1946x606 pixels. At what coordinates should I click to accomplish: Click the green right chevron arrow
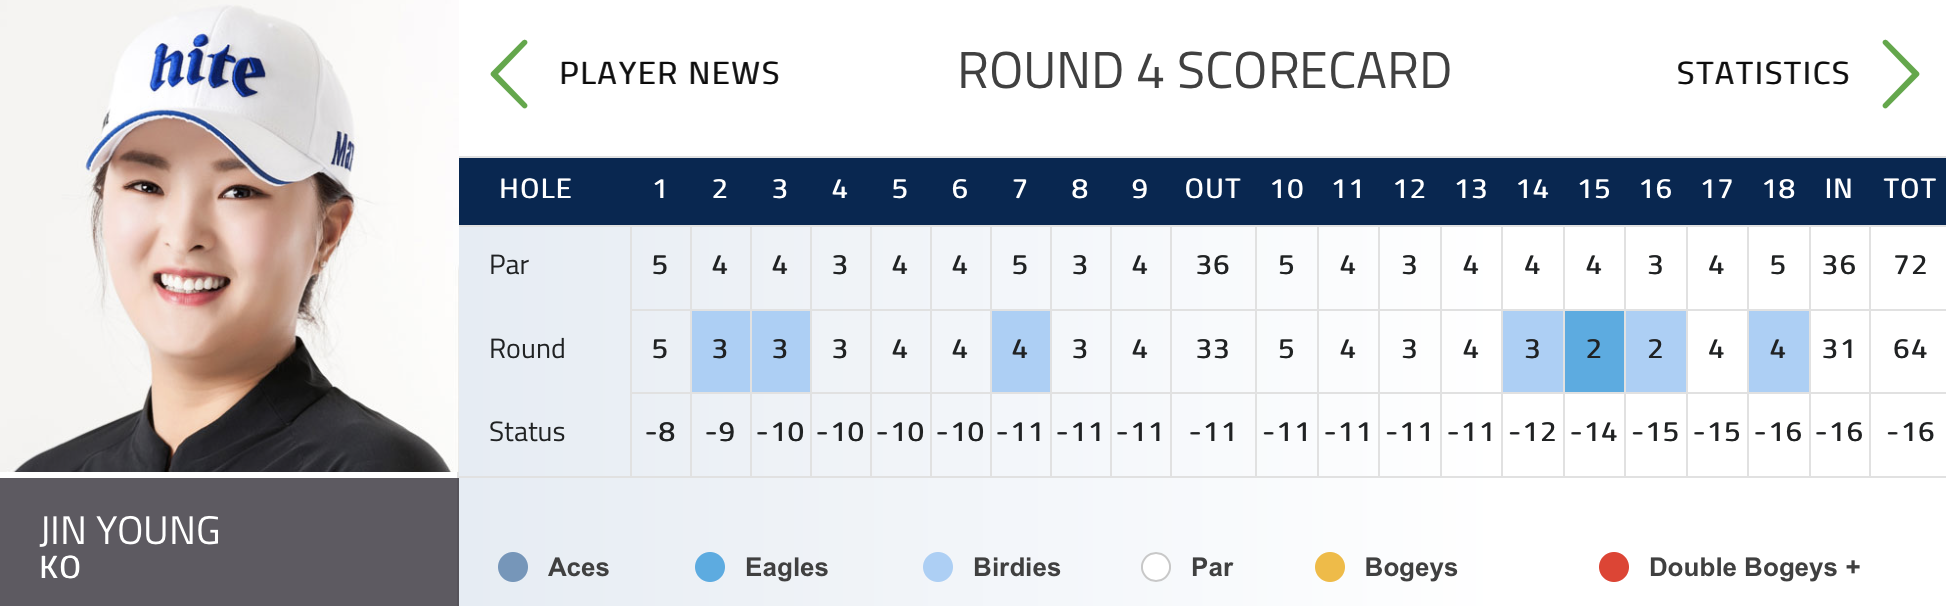1900,74
